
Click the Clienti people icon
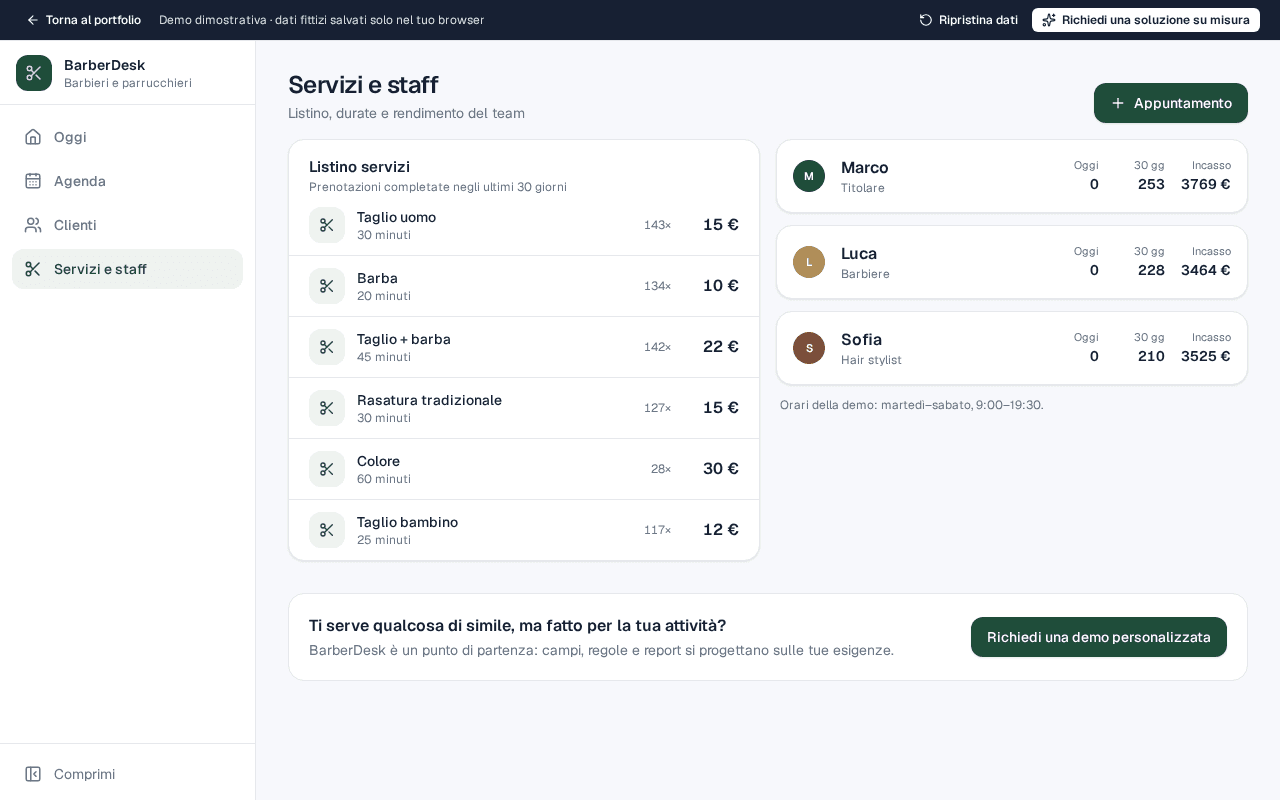33,225
